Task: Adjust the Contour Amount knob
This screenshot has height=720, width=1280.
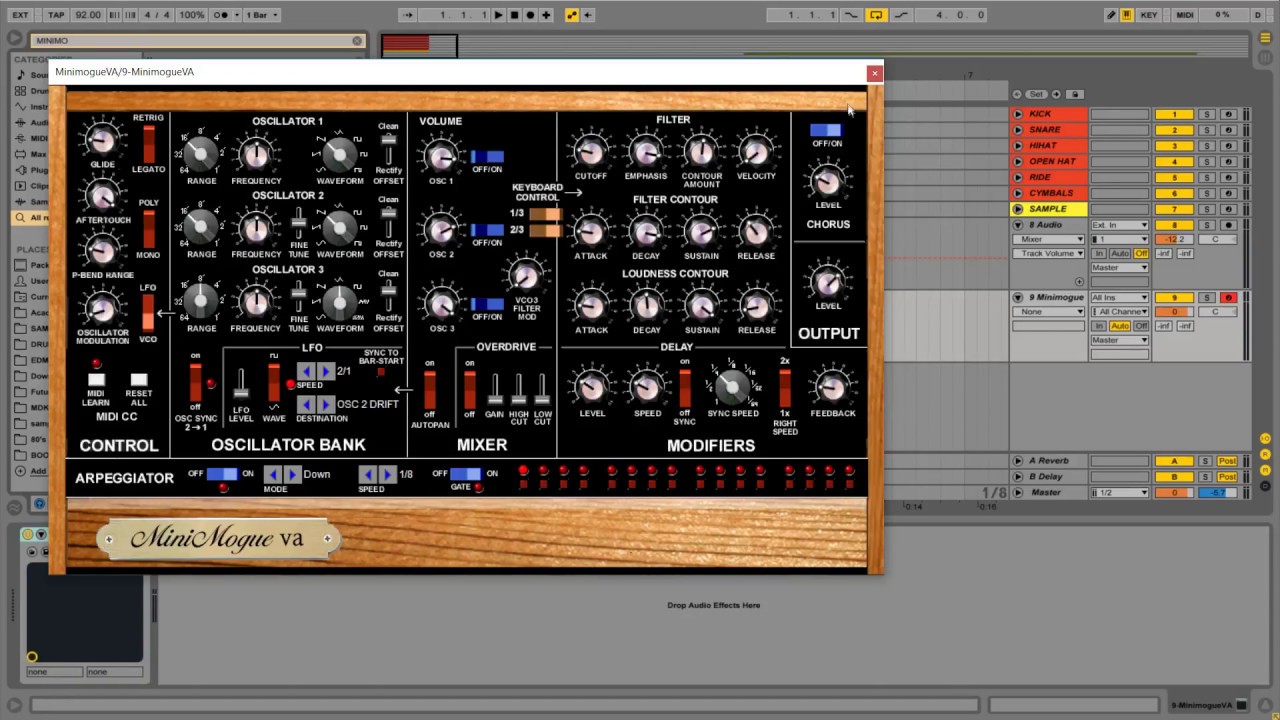Action: point(701,151)
